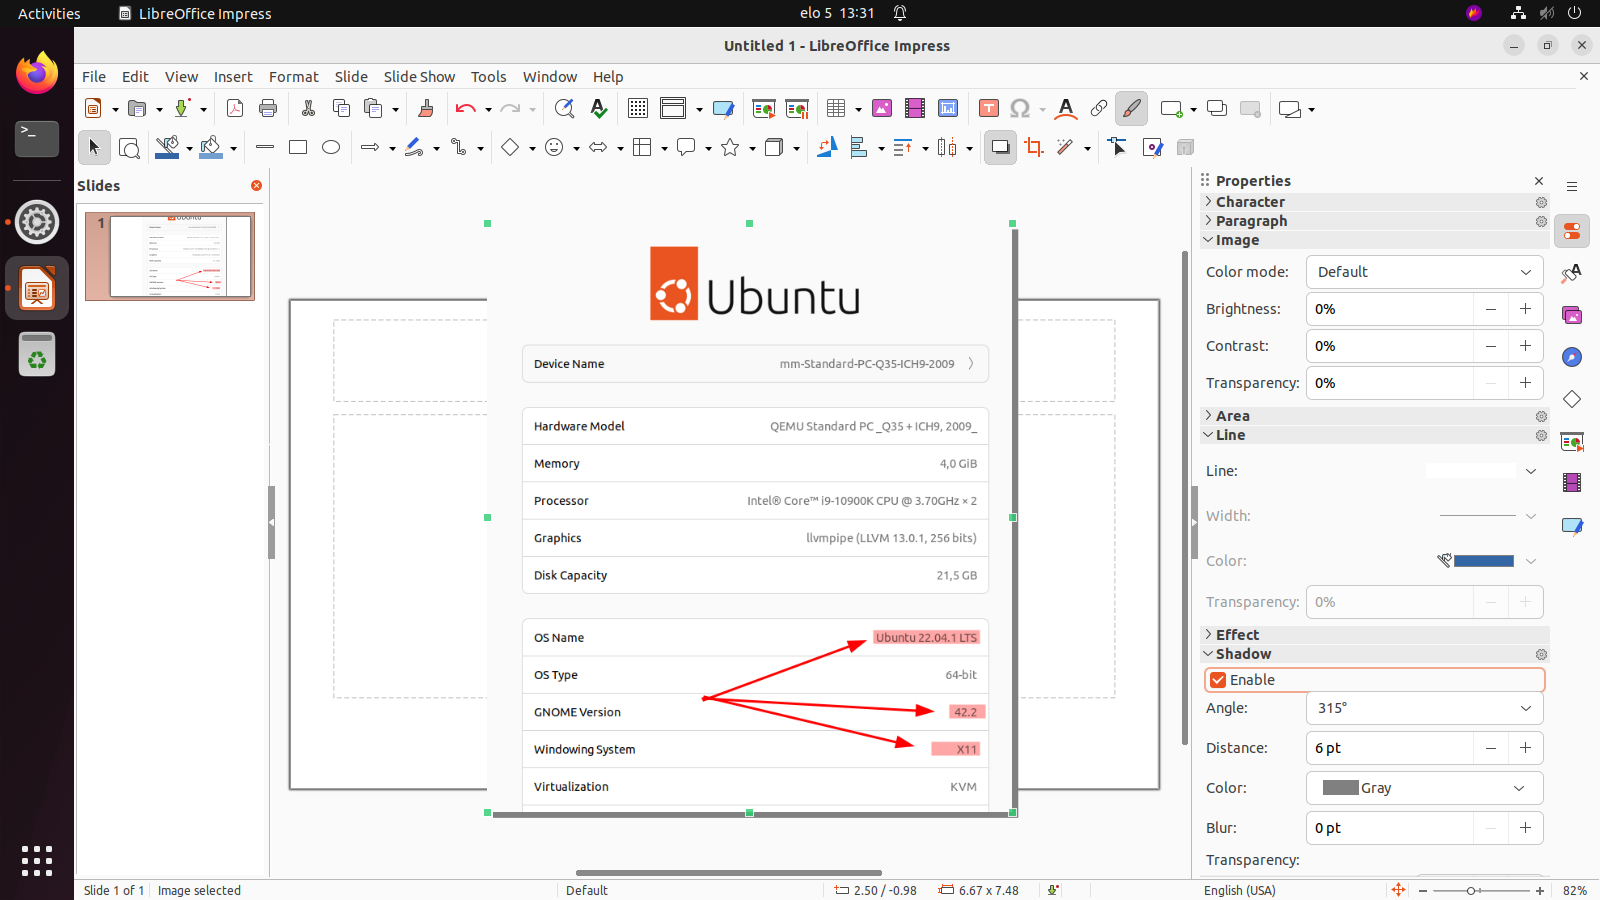
Task: Increase shadow Blur with plus button
Action: click(1525, 828)
